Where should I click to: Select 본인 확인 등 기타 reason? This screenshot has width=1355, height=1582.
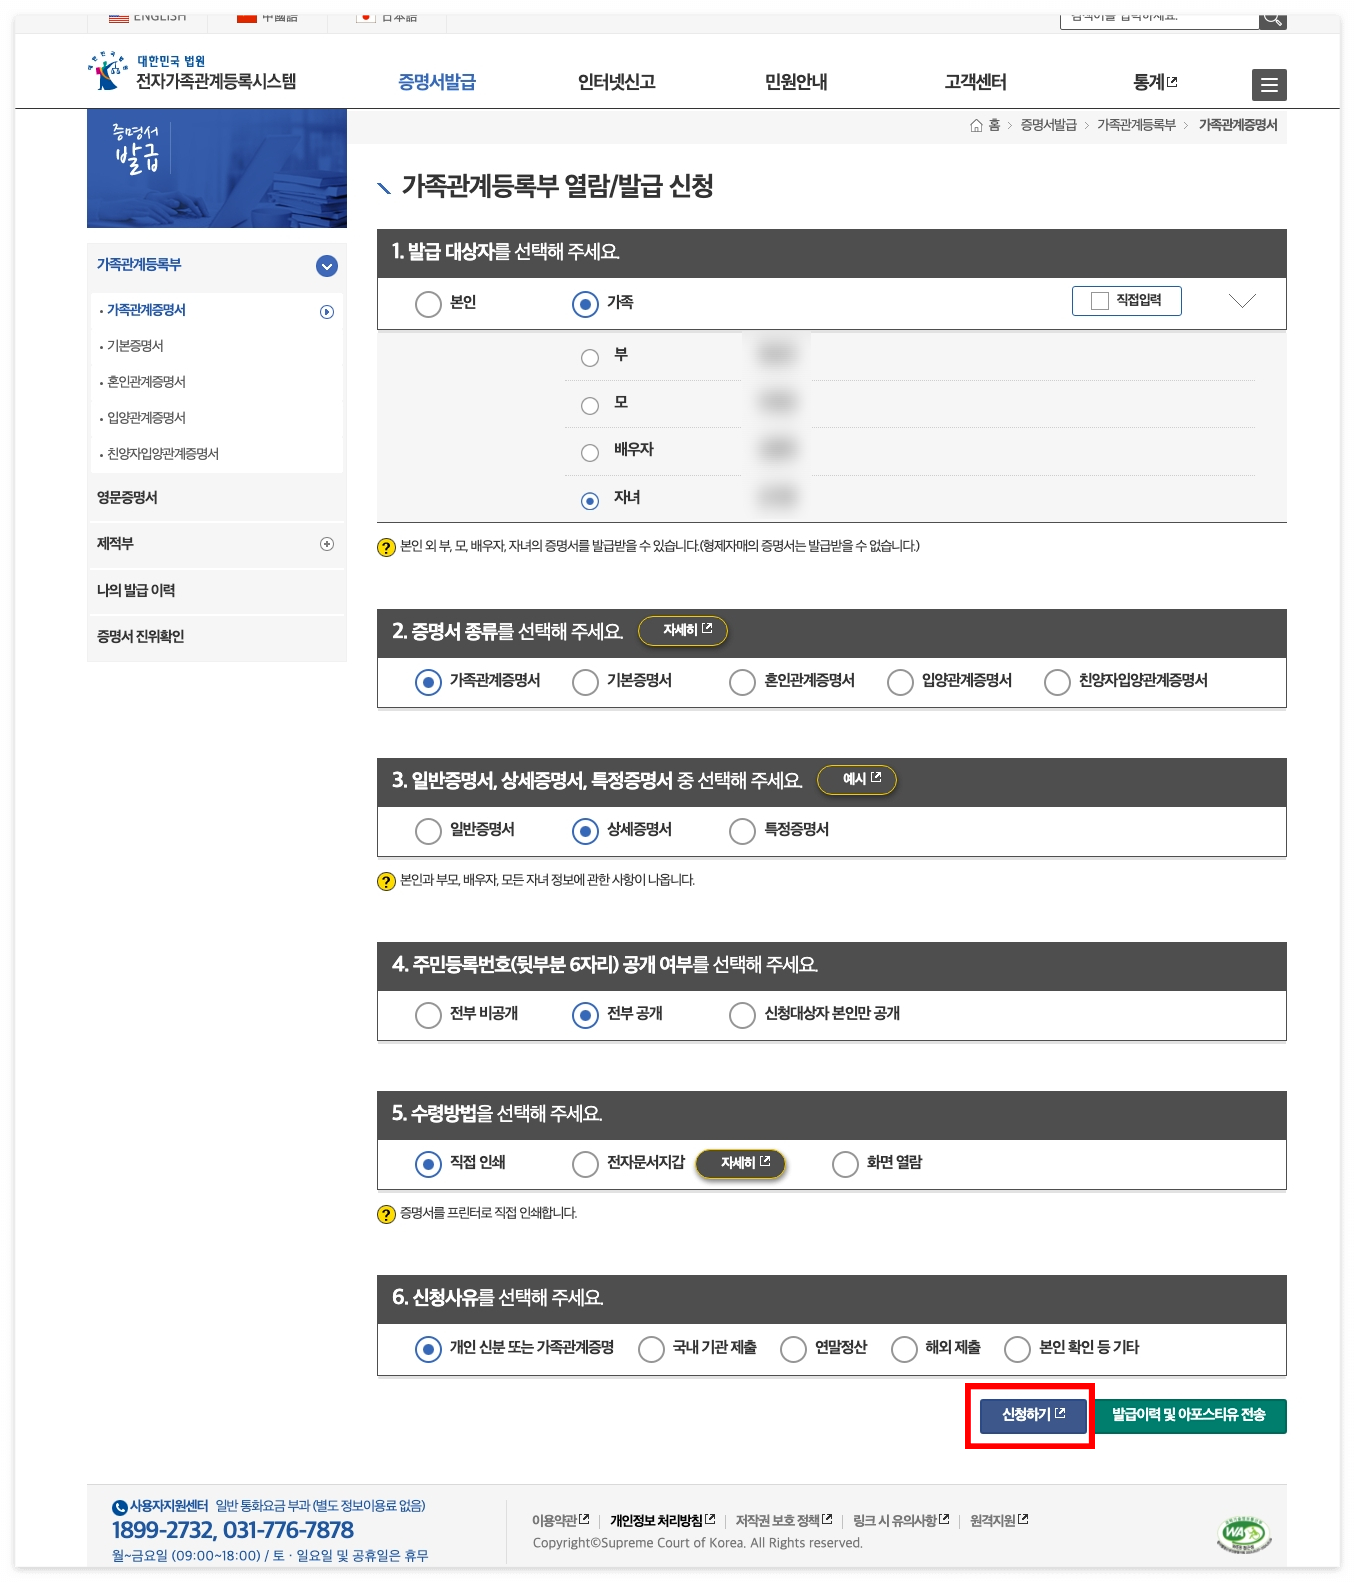click(x=1017, y=1349)
